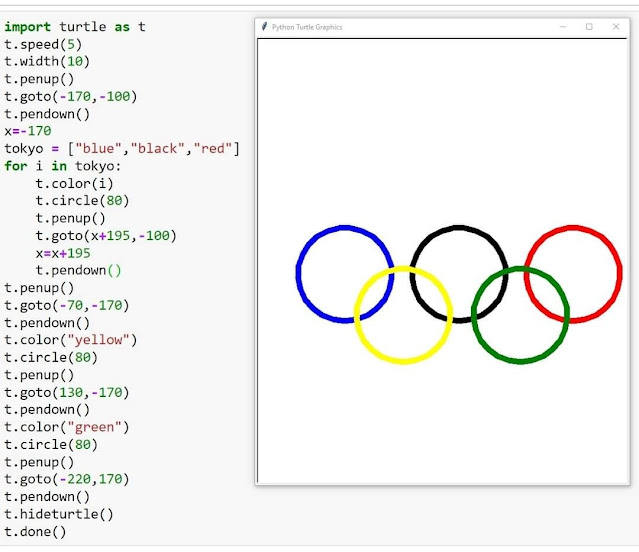
Task: Minimize the Python Turtle Graphics window
Action: click(x=563, y=27)
